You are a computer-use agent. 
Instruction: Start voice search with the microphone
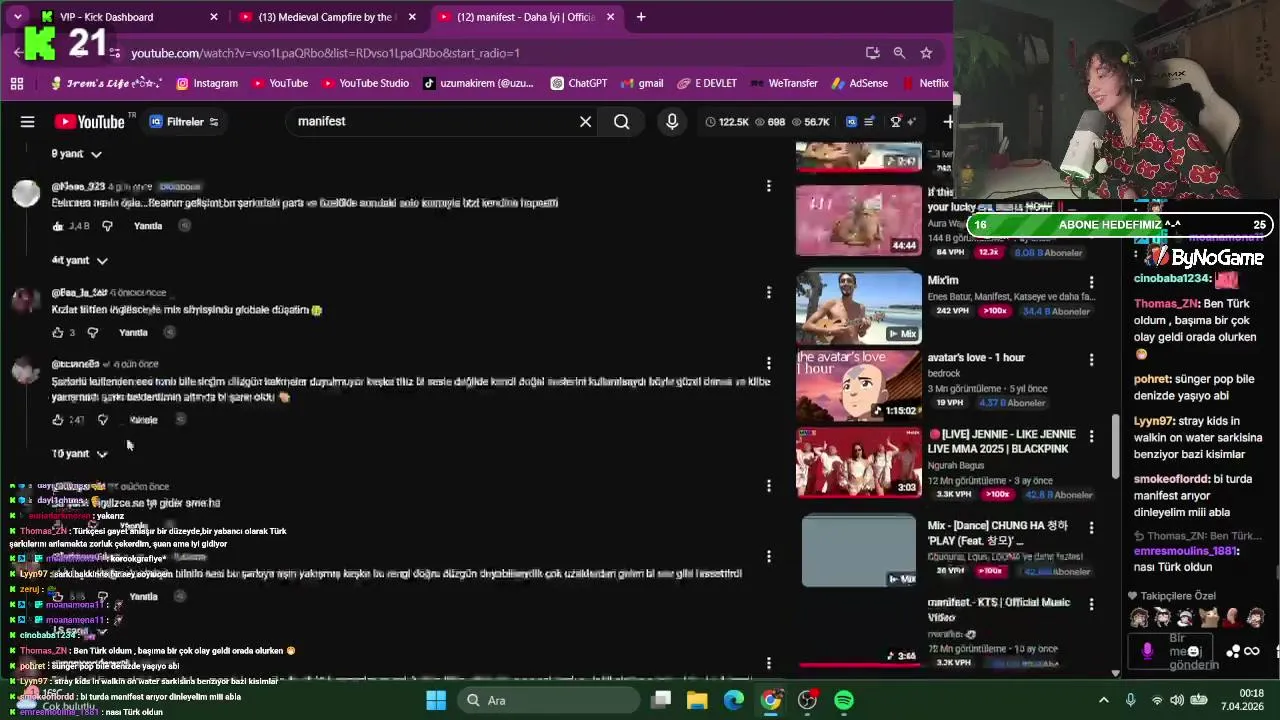pos(672,122)
